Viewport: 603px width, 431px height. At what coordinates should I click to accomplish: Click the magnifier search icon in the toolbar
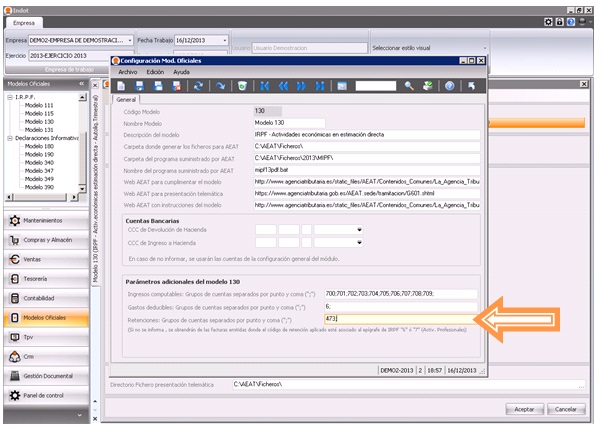[409, 86]
